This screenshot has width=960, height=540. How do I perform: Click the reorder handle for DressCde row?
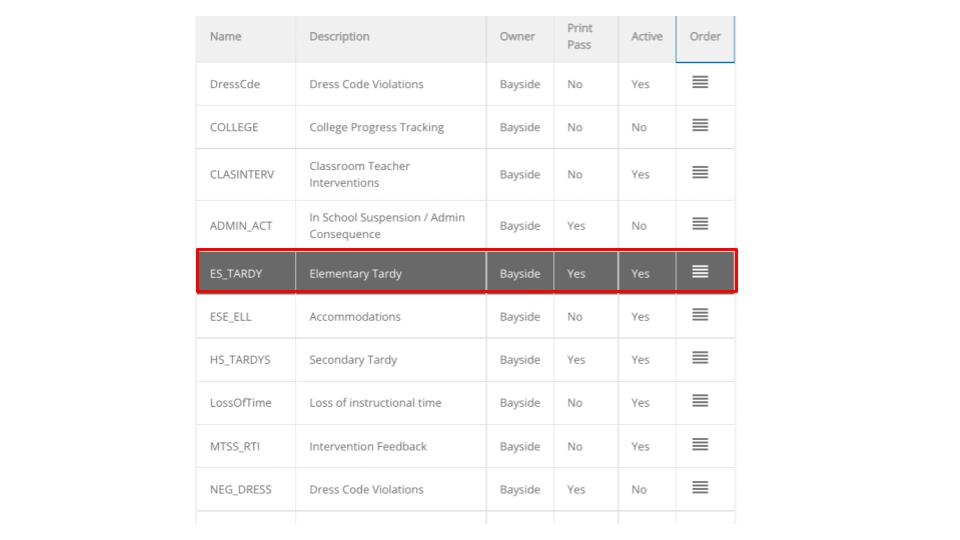700,83
